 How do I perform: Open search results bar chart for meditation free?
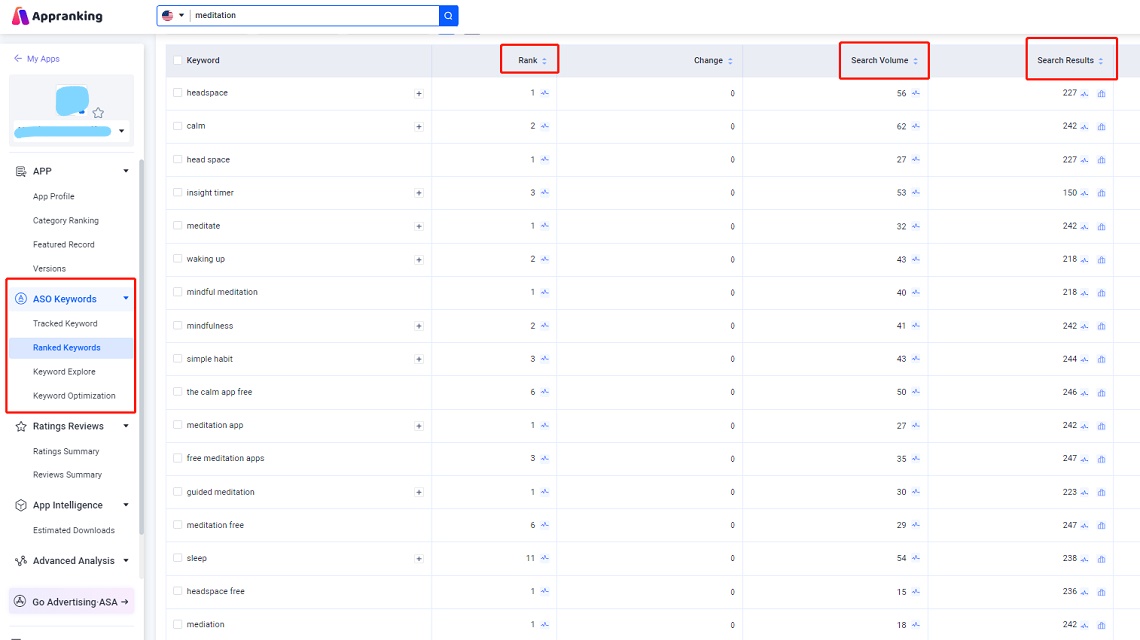tap(1101, 525)
